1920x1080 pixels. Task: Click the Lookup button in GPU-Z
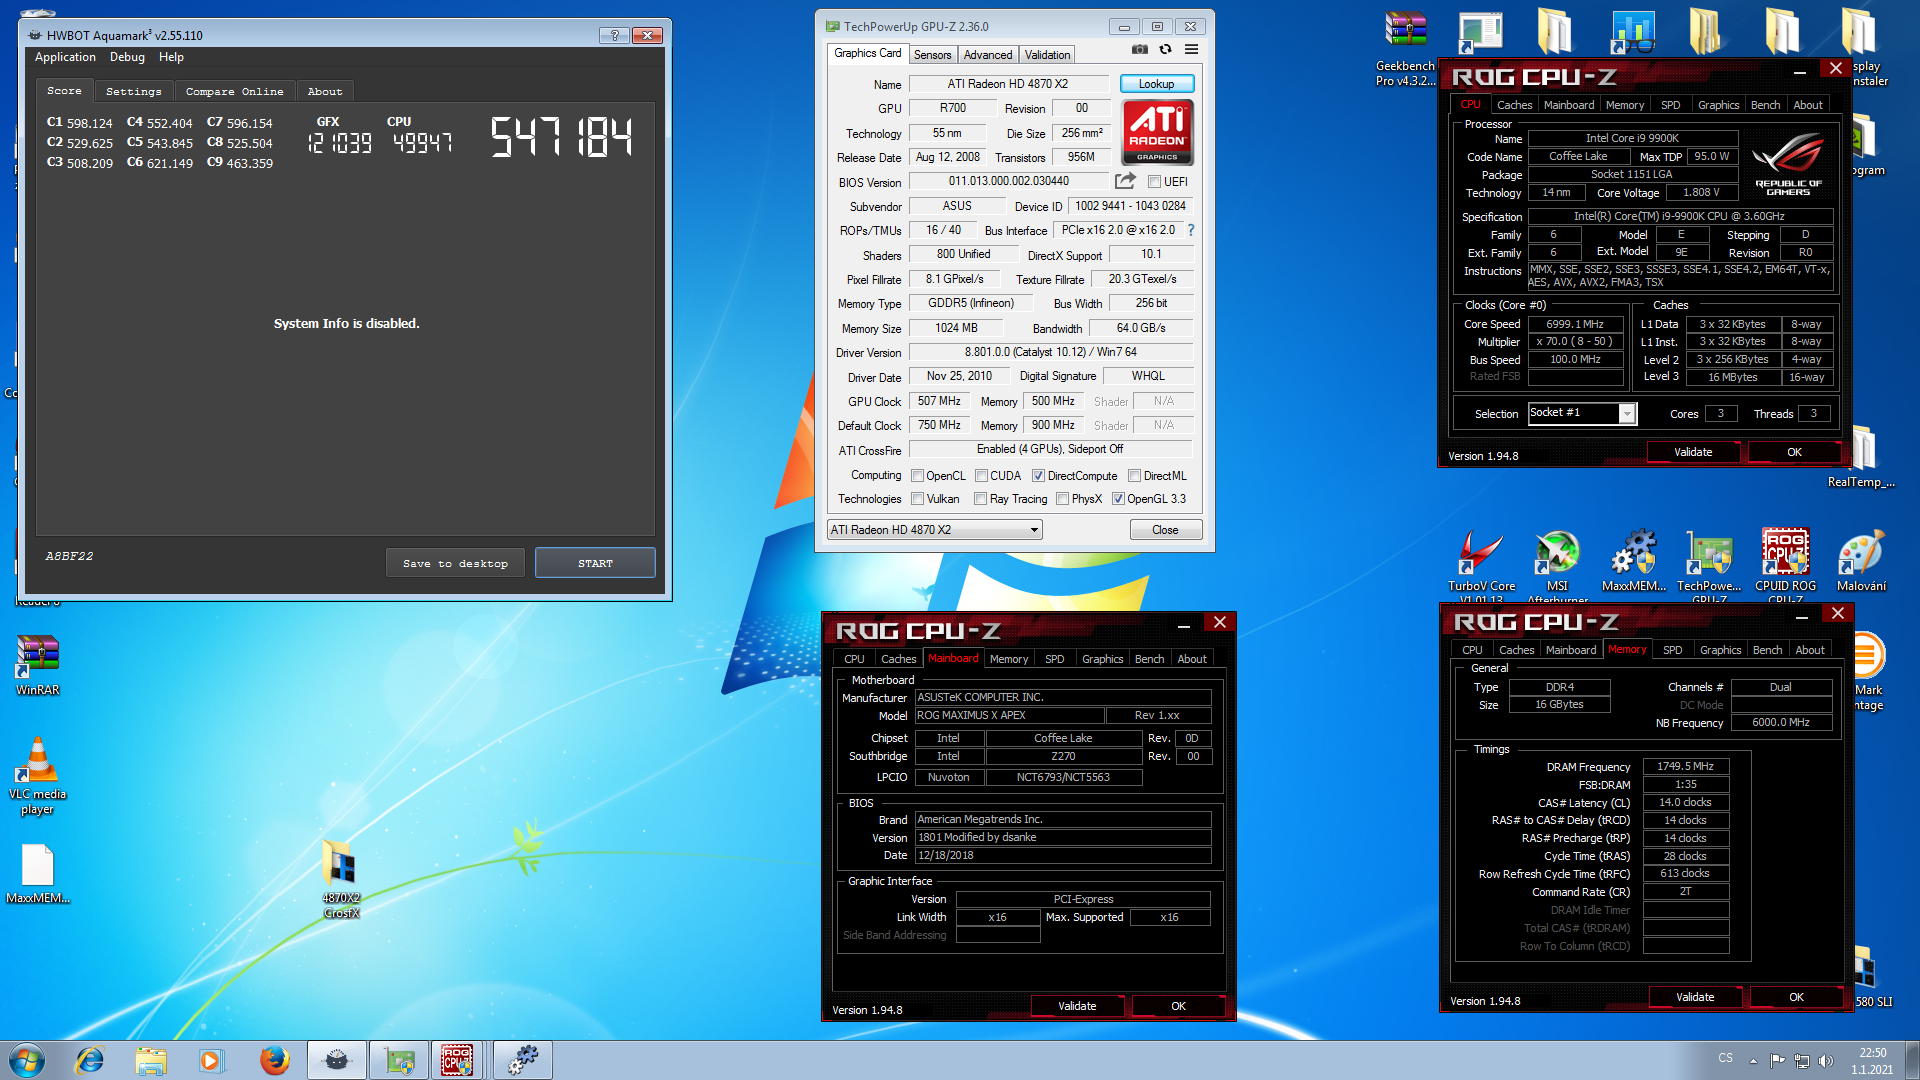pos(1156,84)
